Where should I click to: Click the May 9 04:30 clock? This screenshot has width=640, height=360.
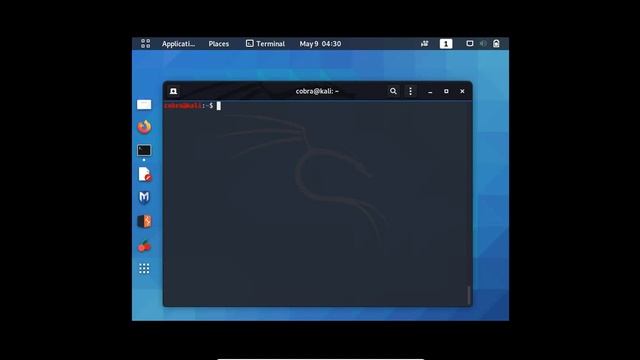pos(320,44)
